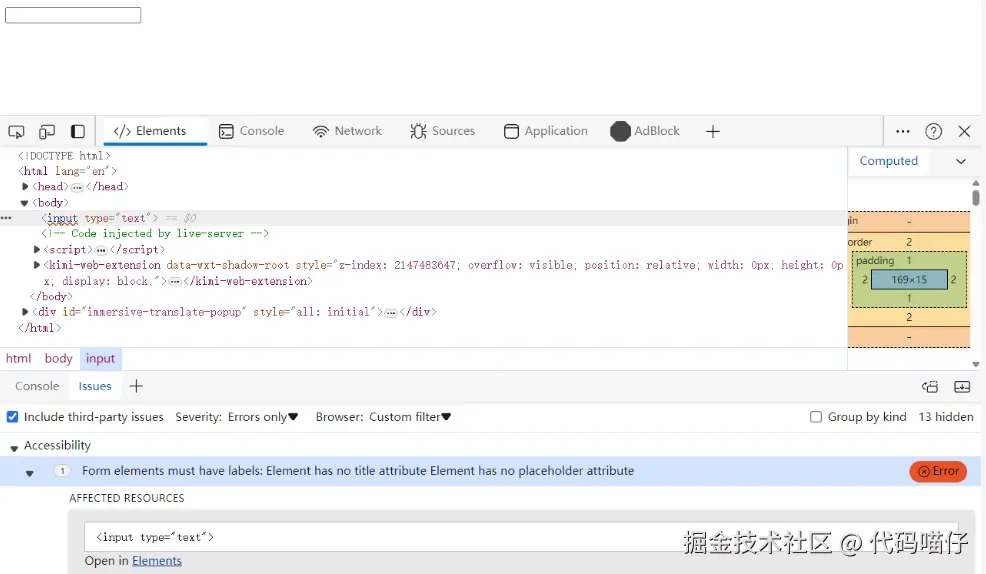Click the collapse drawer icon at far right
The image size is (986, 574).
point(962,387)
